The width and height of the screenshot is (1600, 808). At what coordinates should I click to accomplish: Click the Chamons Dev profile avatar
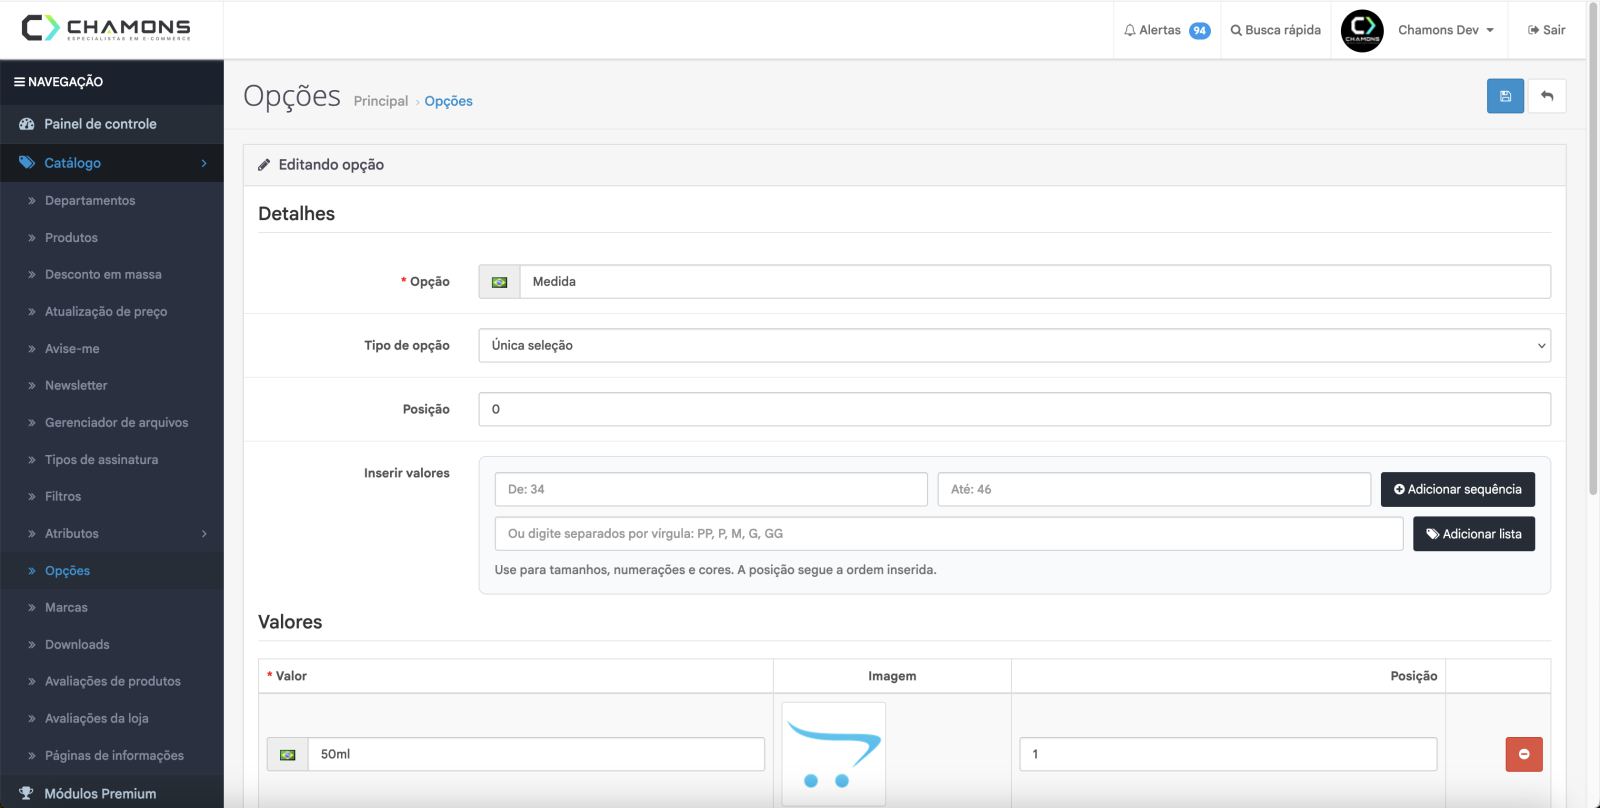click(1362, 30)
